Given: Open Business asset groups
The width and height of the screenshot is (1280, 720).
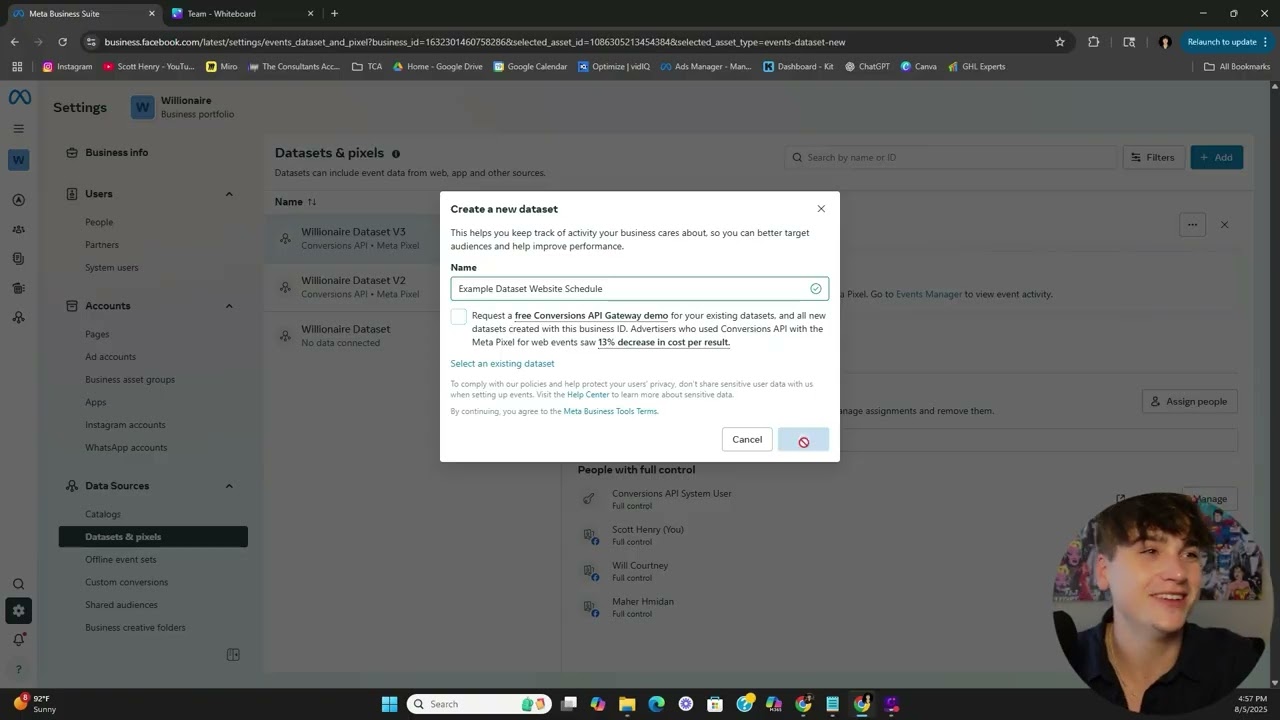Looking at the screenshot, I should (x=130, y=379).
